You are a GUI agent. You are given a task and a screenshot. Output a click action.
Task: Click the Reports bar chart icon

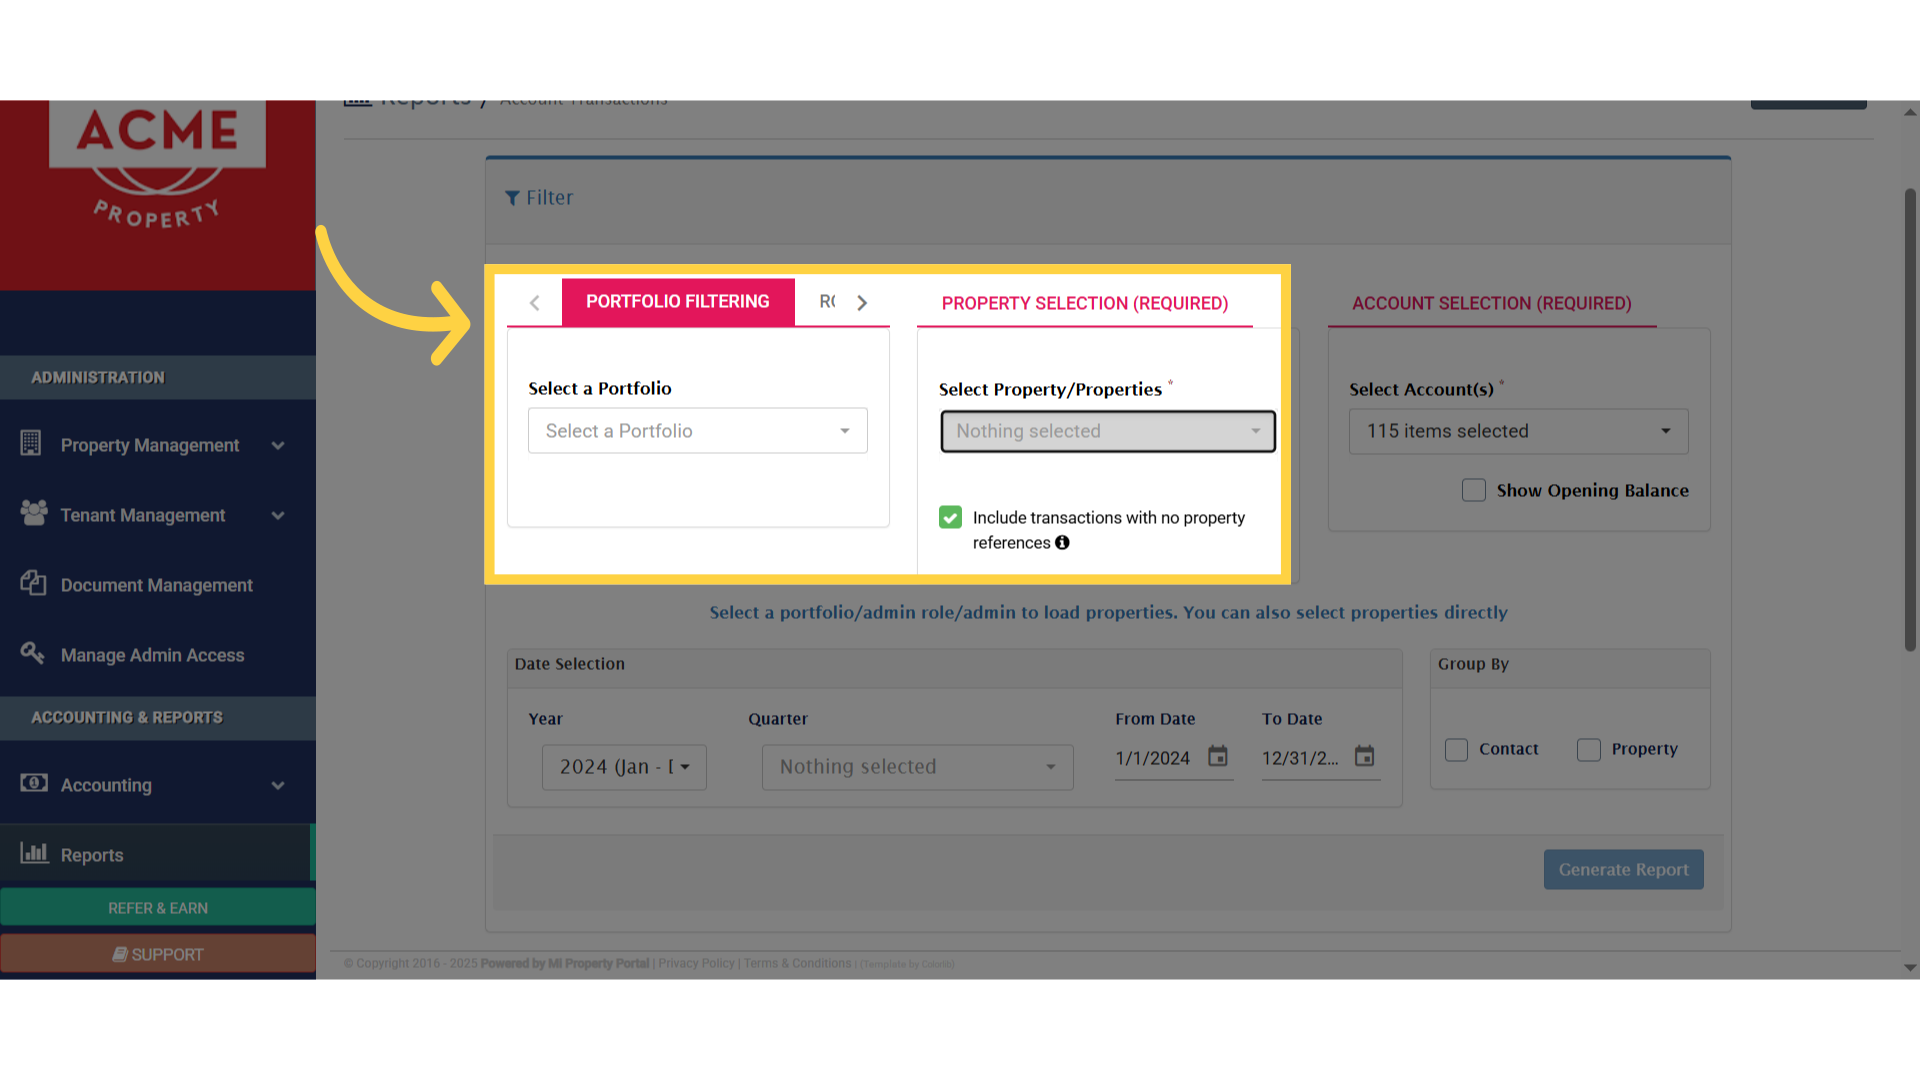tap(33, 853)
